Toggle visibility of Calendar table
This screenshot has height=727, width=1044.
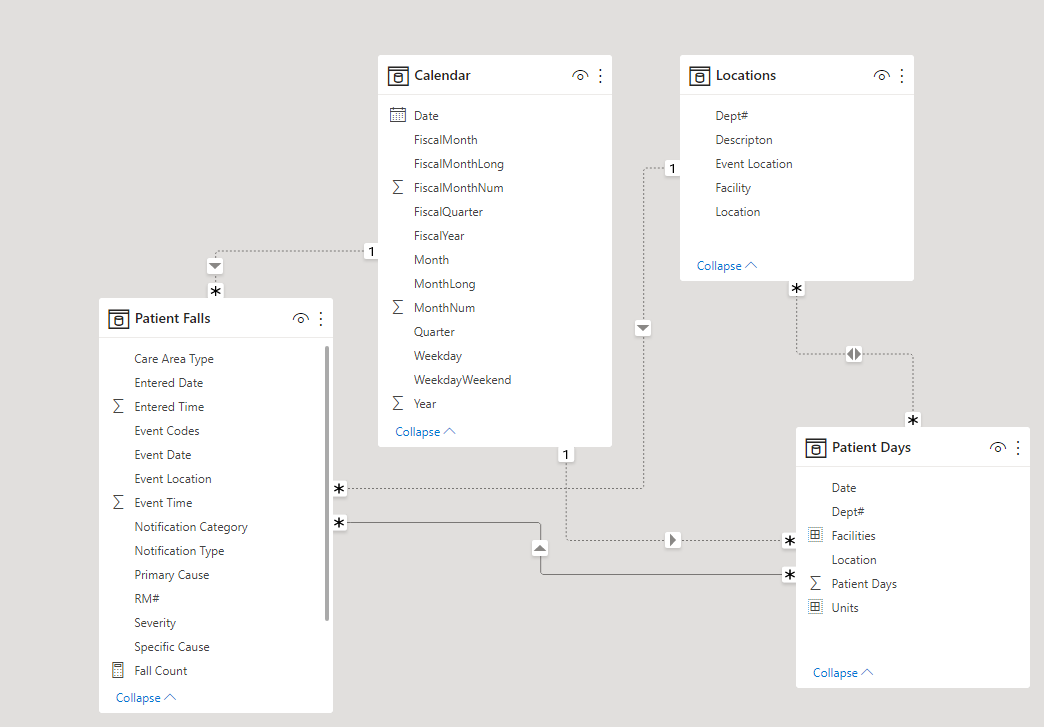click(580, 76)
